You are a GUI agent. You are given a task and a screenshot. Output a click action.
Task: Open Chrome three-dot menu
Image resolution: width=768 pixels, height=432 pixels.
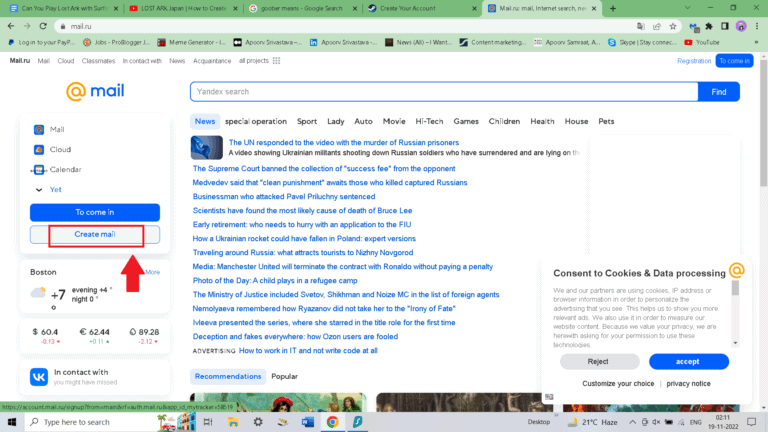(x=757, y=26)
